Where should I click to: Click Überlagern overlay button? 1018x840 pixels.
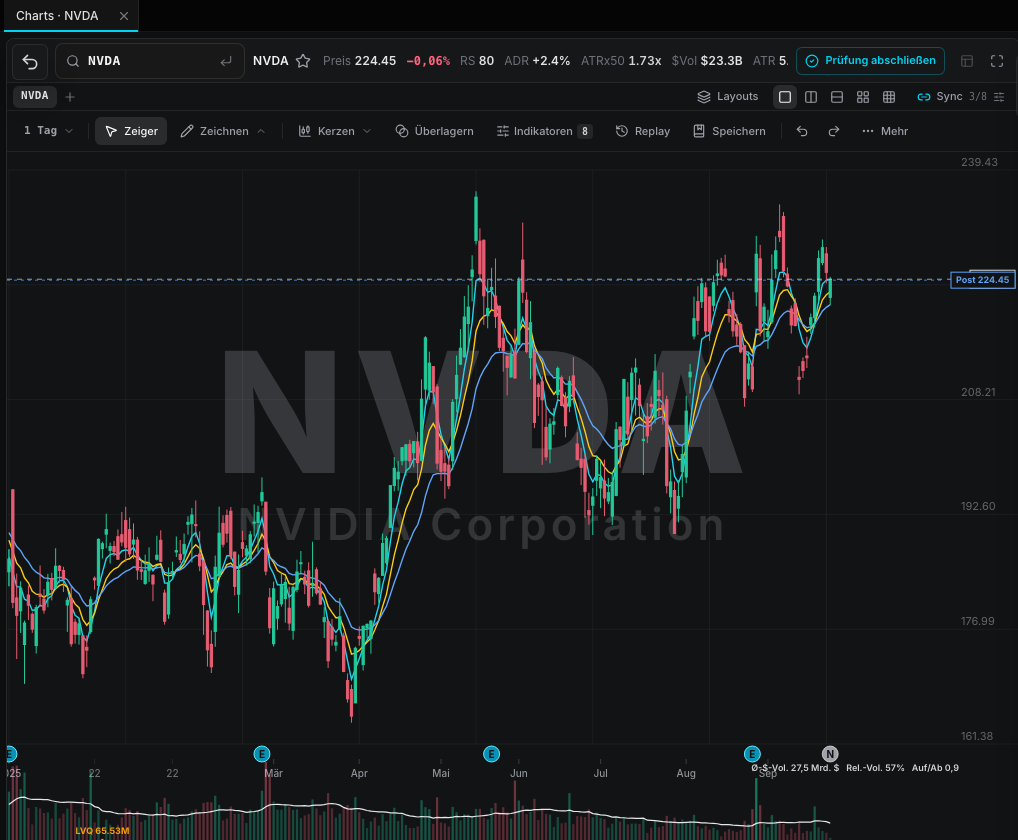pyautogui.click(x=434, y=131)
